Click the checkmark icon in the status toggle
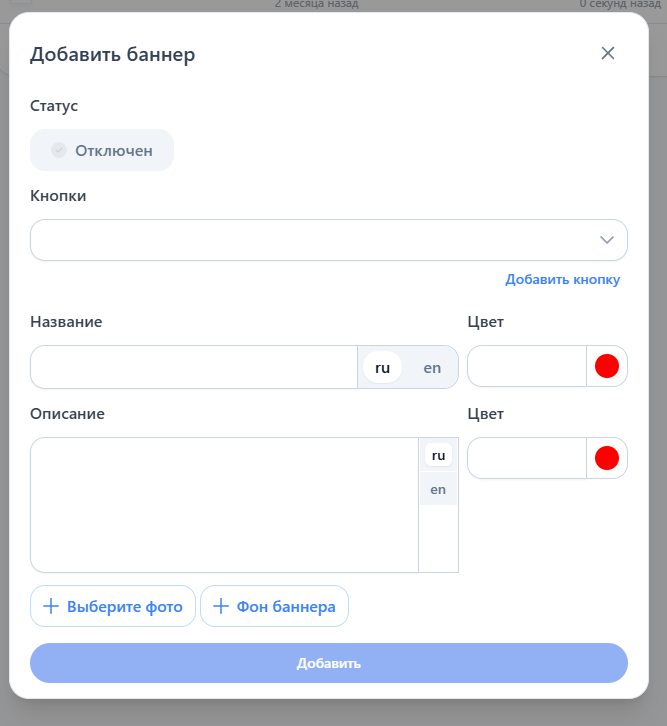Image resolution: width=667 pixels, height=726 pixels. tap(59, 150)
